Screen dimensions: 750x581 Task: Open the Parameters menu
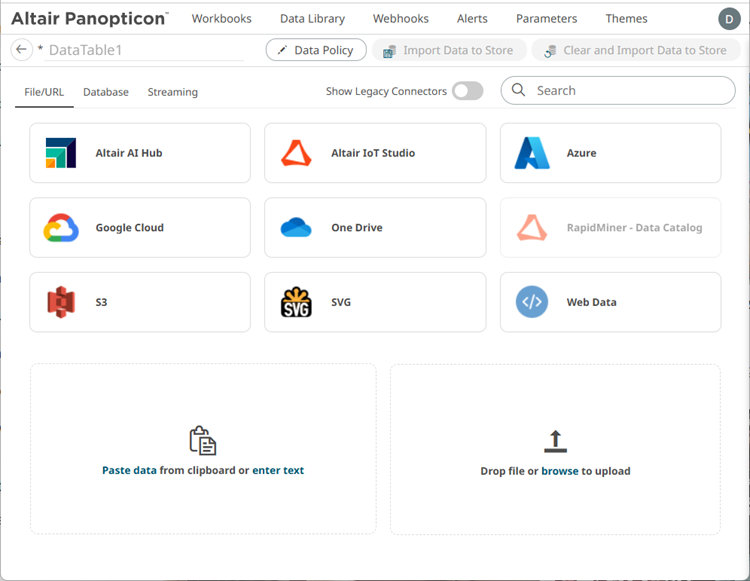[x=546, y=19]
